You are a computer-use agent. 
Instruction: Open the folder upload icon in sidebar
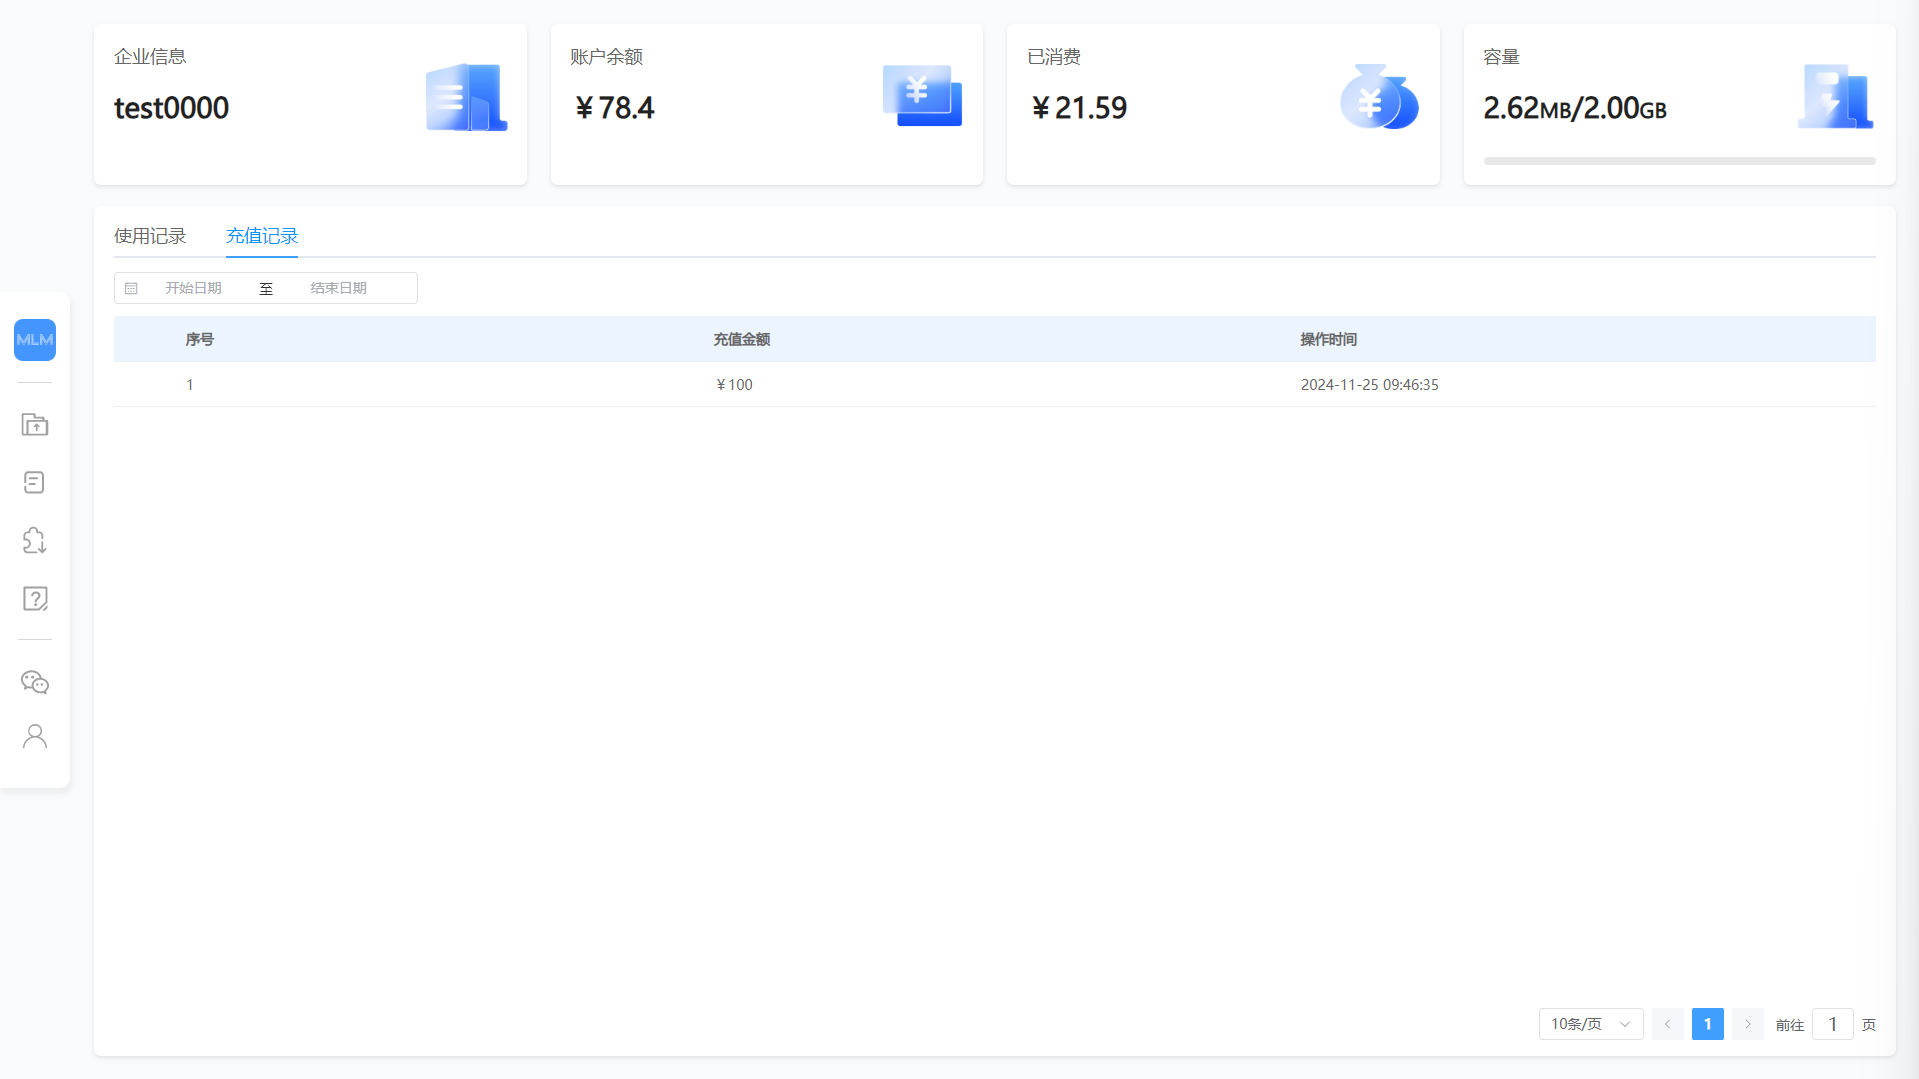(35, 425)
